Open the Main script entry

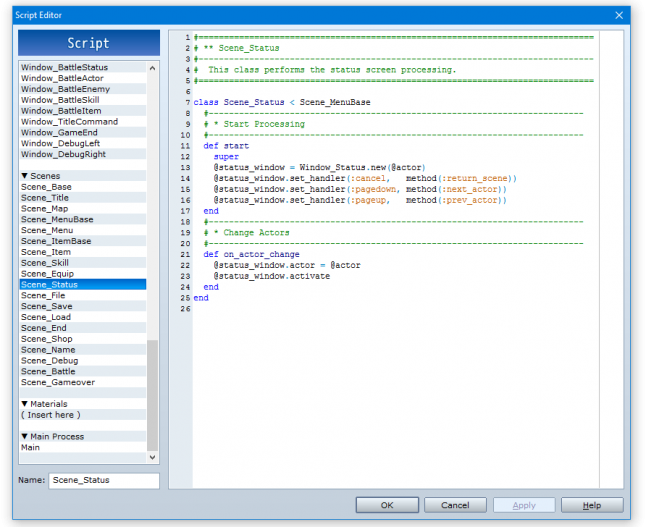[x=31, y=448]
